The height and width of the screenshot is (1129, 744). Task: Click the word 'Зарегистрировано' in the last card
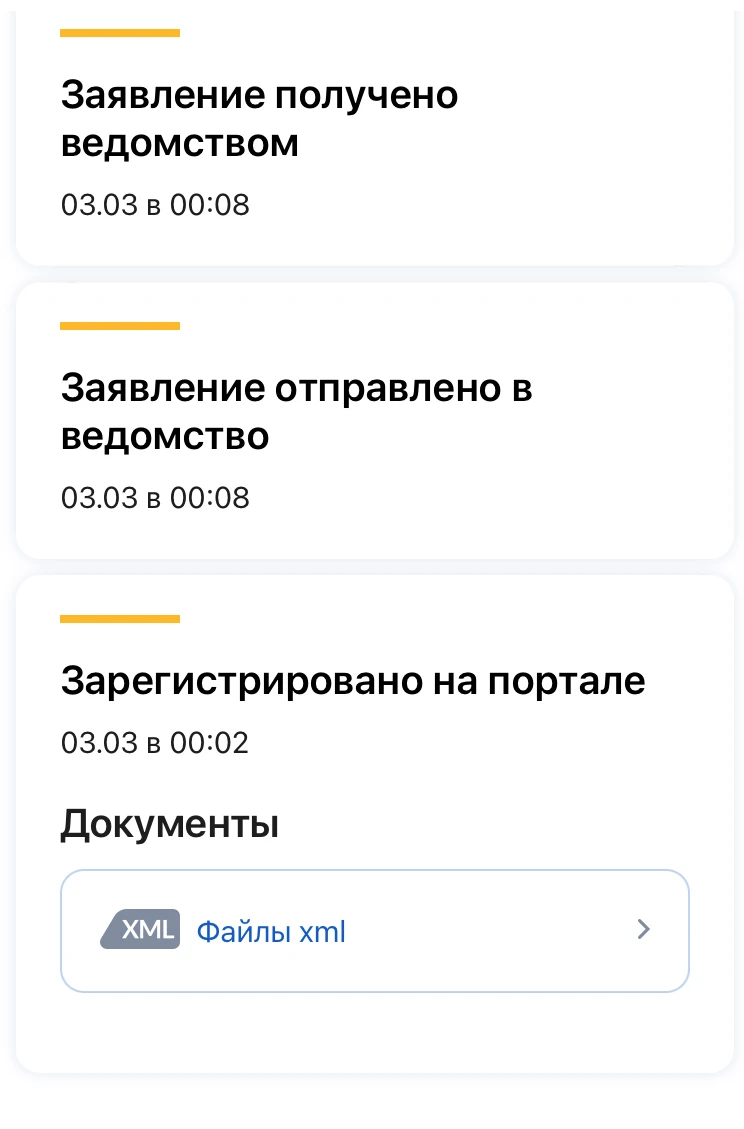237,681
